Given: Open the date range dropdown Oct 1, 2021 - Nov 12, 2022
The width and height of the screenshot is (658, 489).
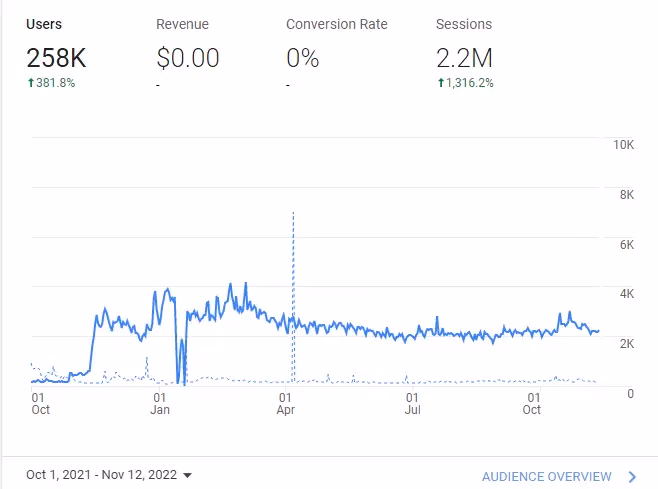Looking at the screenshot, I should [x=109, y=475].
